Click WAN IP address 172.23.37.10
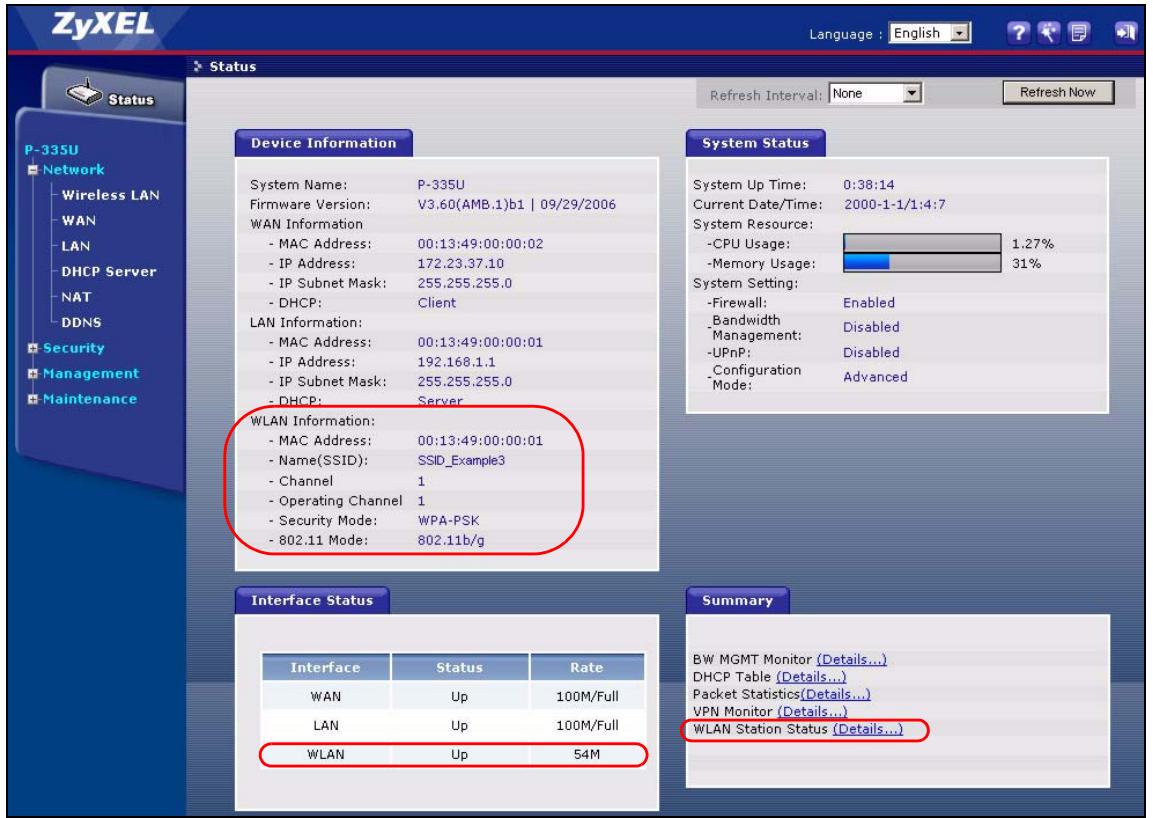1153x818 pixels. click(460, 263)
